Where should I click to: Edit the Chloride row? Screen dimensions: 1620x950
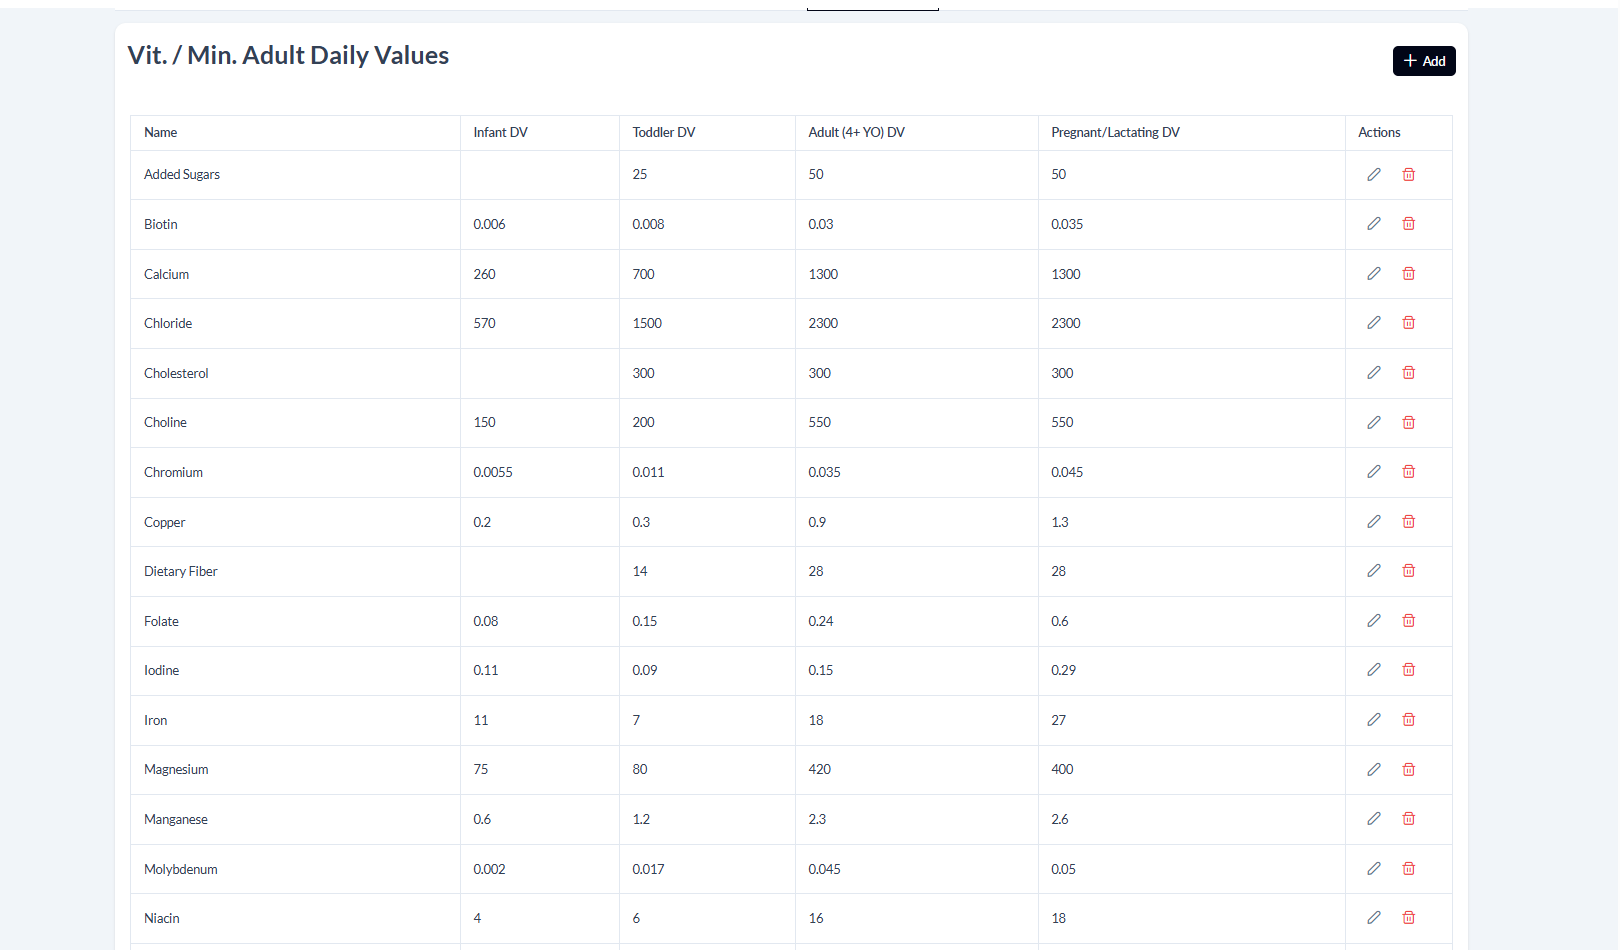tap(1374, 323)
